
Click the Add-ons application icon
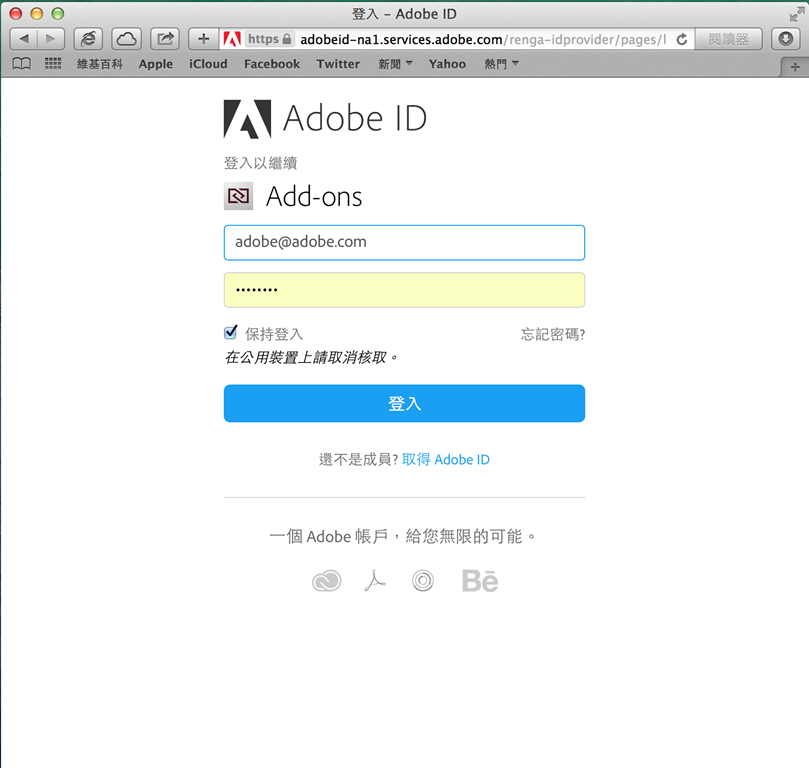(x=238, y=196)
